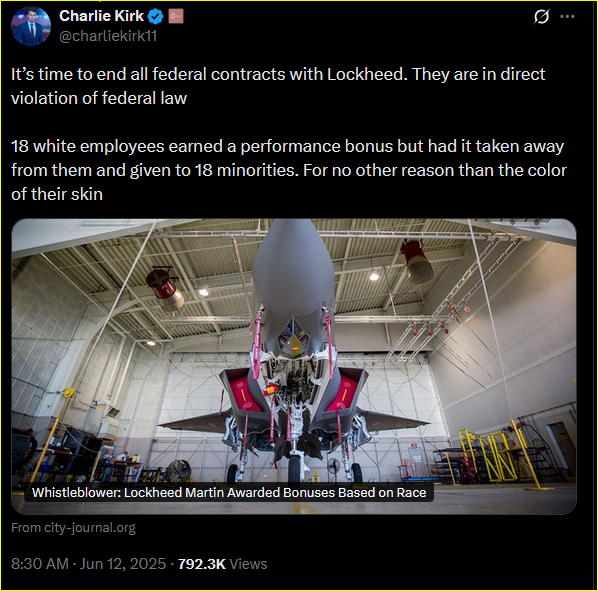This screenshot has width=598, height=591.
Task: Open the three-dot more options menu
Action: coord(567,16)
